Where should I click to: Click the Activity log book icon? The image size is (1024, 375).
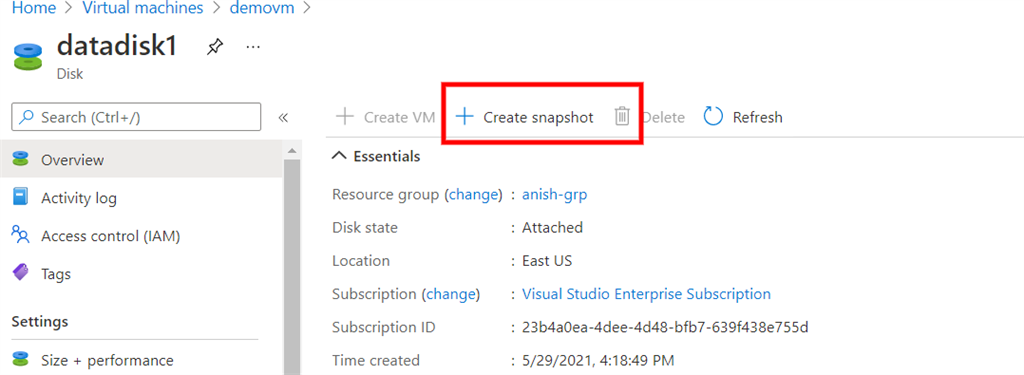tap(21, 197)
